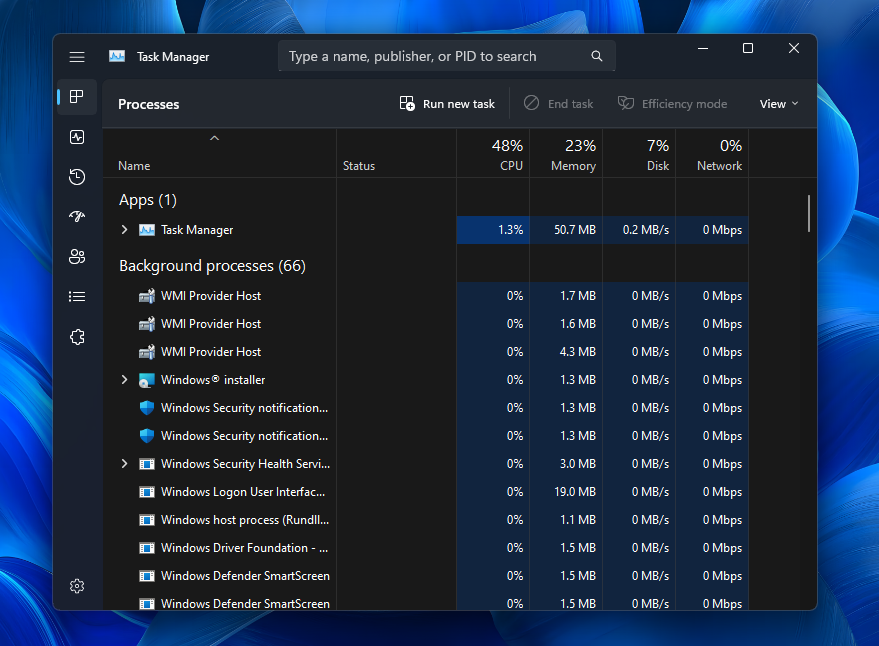Viewport: 879px width, 646px height.
Task: Sort processes by Disk column
Action: pos(639,154)
